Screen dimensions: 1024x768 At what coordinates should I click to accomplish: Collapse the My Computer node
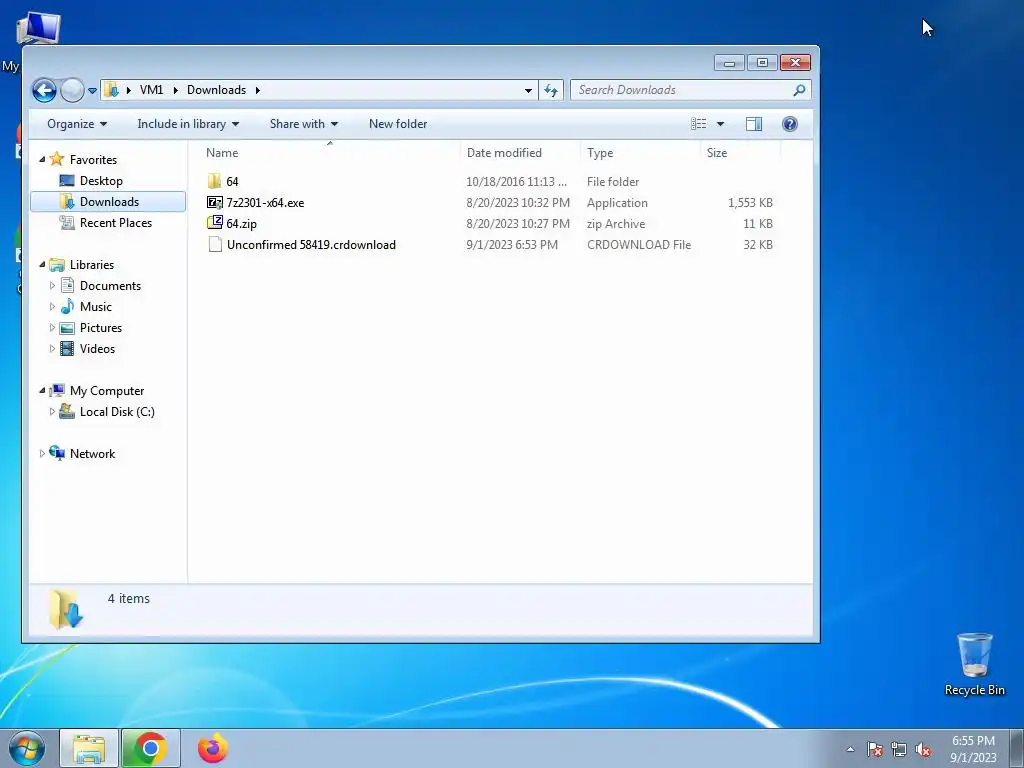(42, 391)
